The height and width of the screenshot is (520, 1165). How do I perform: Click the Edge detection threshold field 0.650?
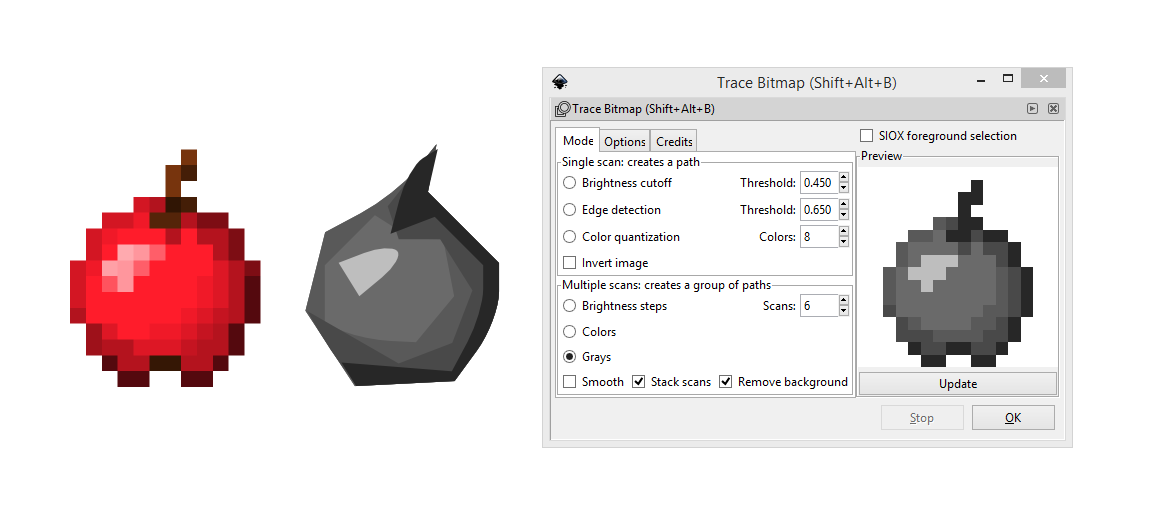(819, 210)
